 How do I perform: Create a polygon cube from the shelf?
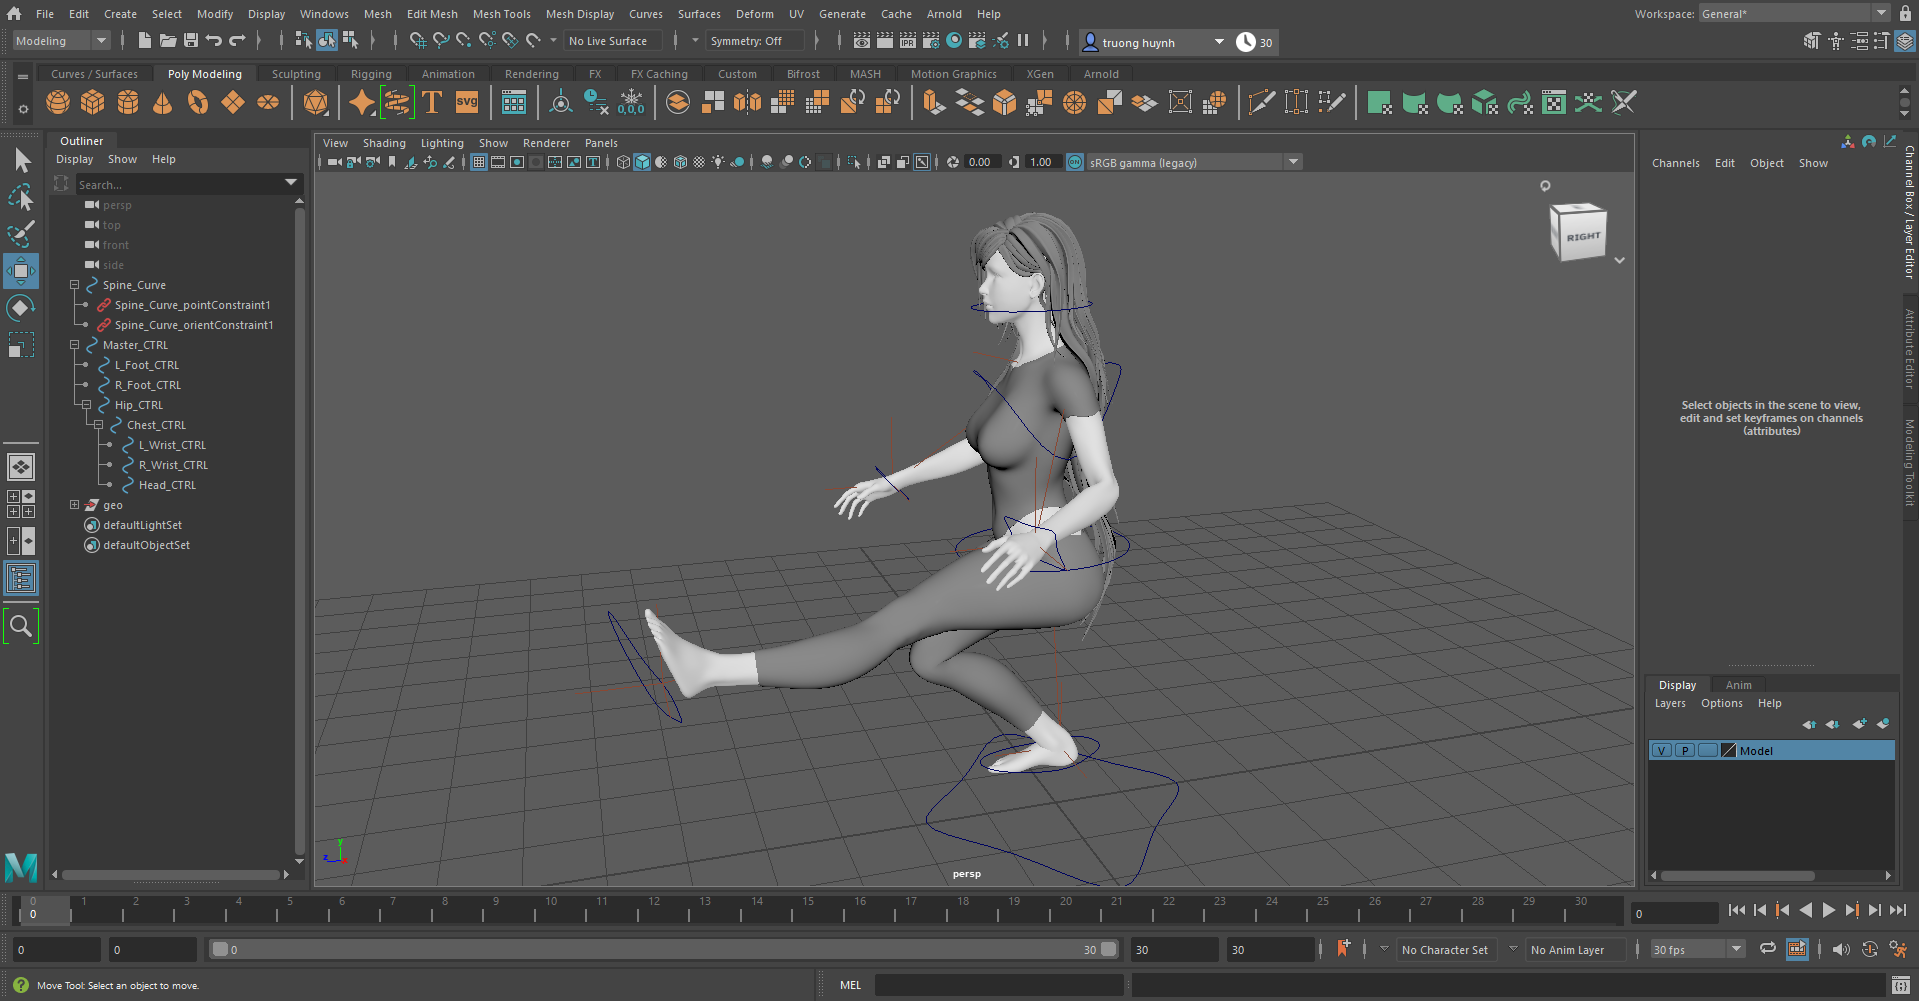pos(92,102)
